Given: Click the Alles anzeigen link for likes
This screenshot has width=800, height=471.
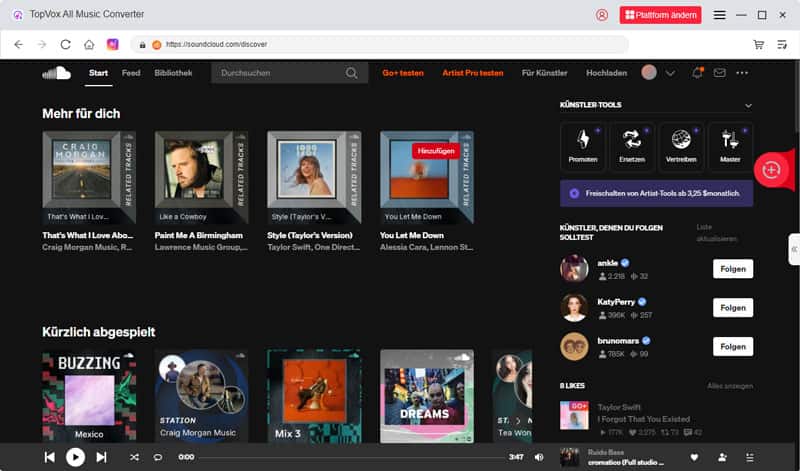Looking at the screenshot, I should pos(730,386).
